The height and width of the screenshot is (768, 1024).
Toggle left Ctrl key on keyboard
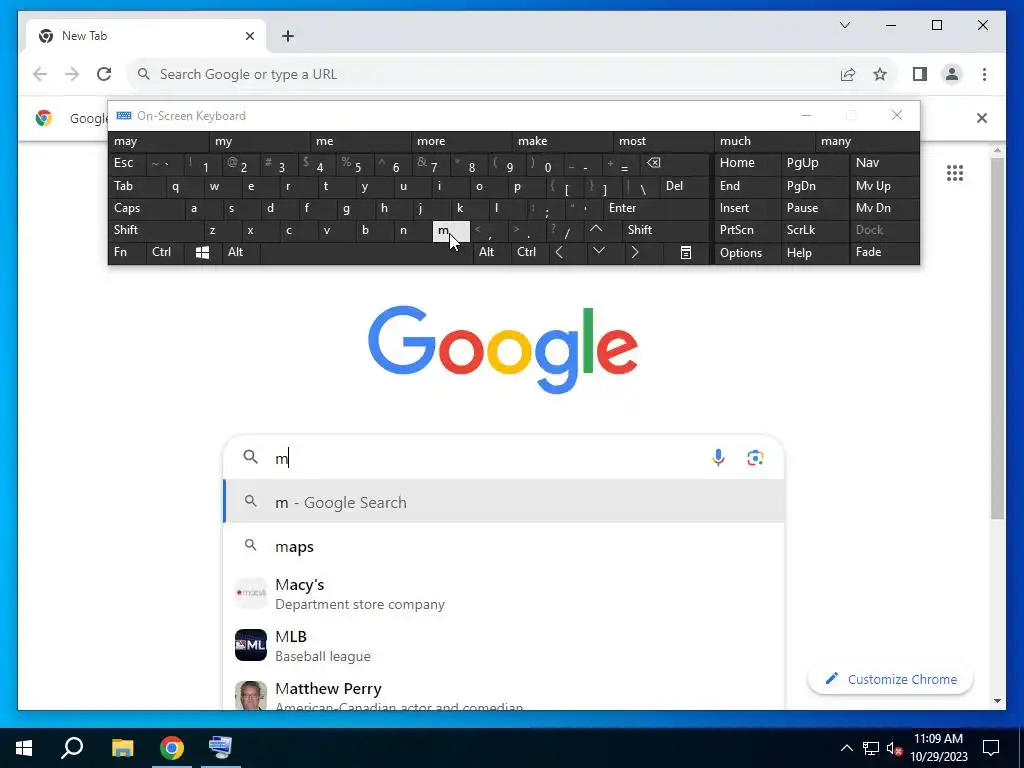tap(165, 252)
